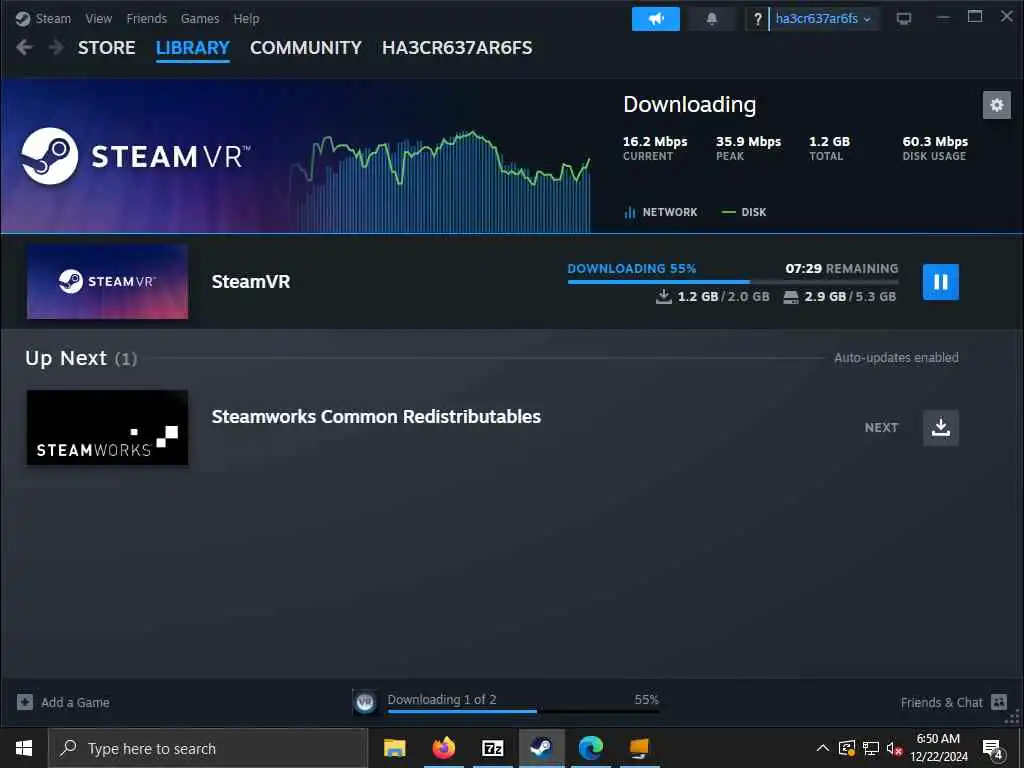This screenshot has height=768, width=1024.
Task: Click Steamworks Common Redistributables title
Action: pyautogui.click(x=376, y=417)
